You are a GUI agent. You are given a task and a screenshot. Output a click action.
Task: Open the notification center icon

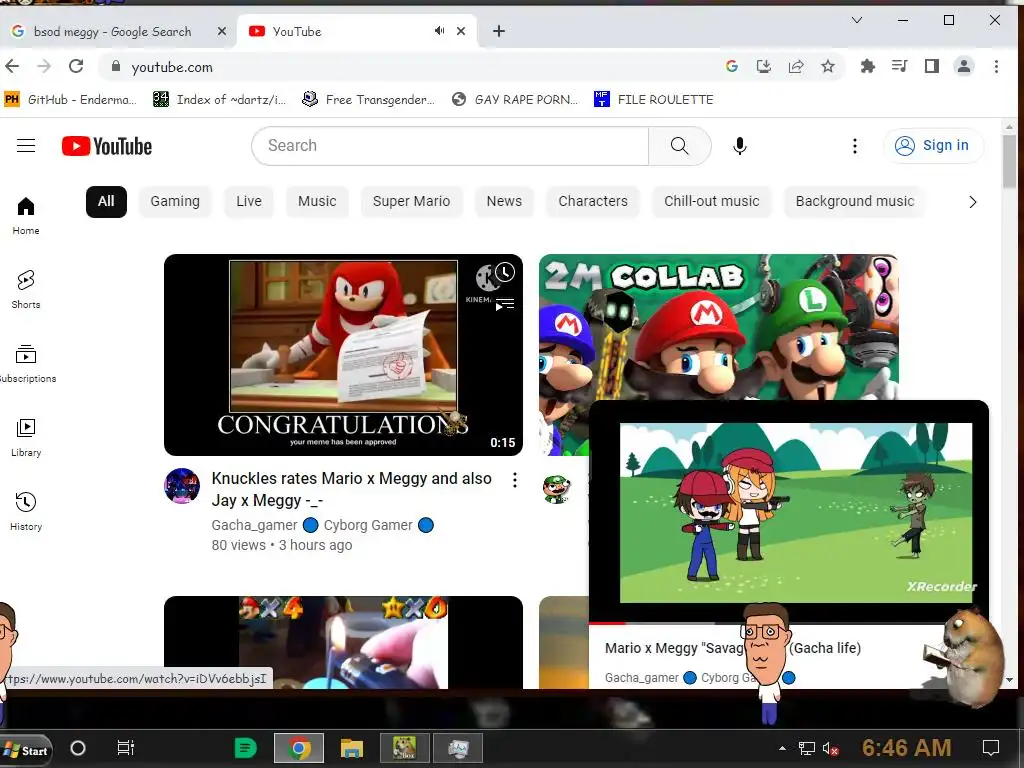pos(991,748)
